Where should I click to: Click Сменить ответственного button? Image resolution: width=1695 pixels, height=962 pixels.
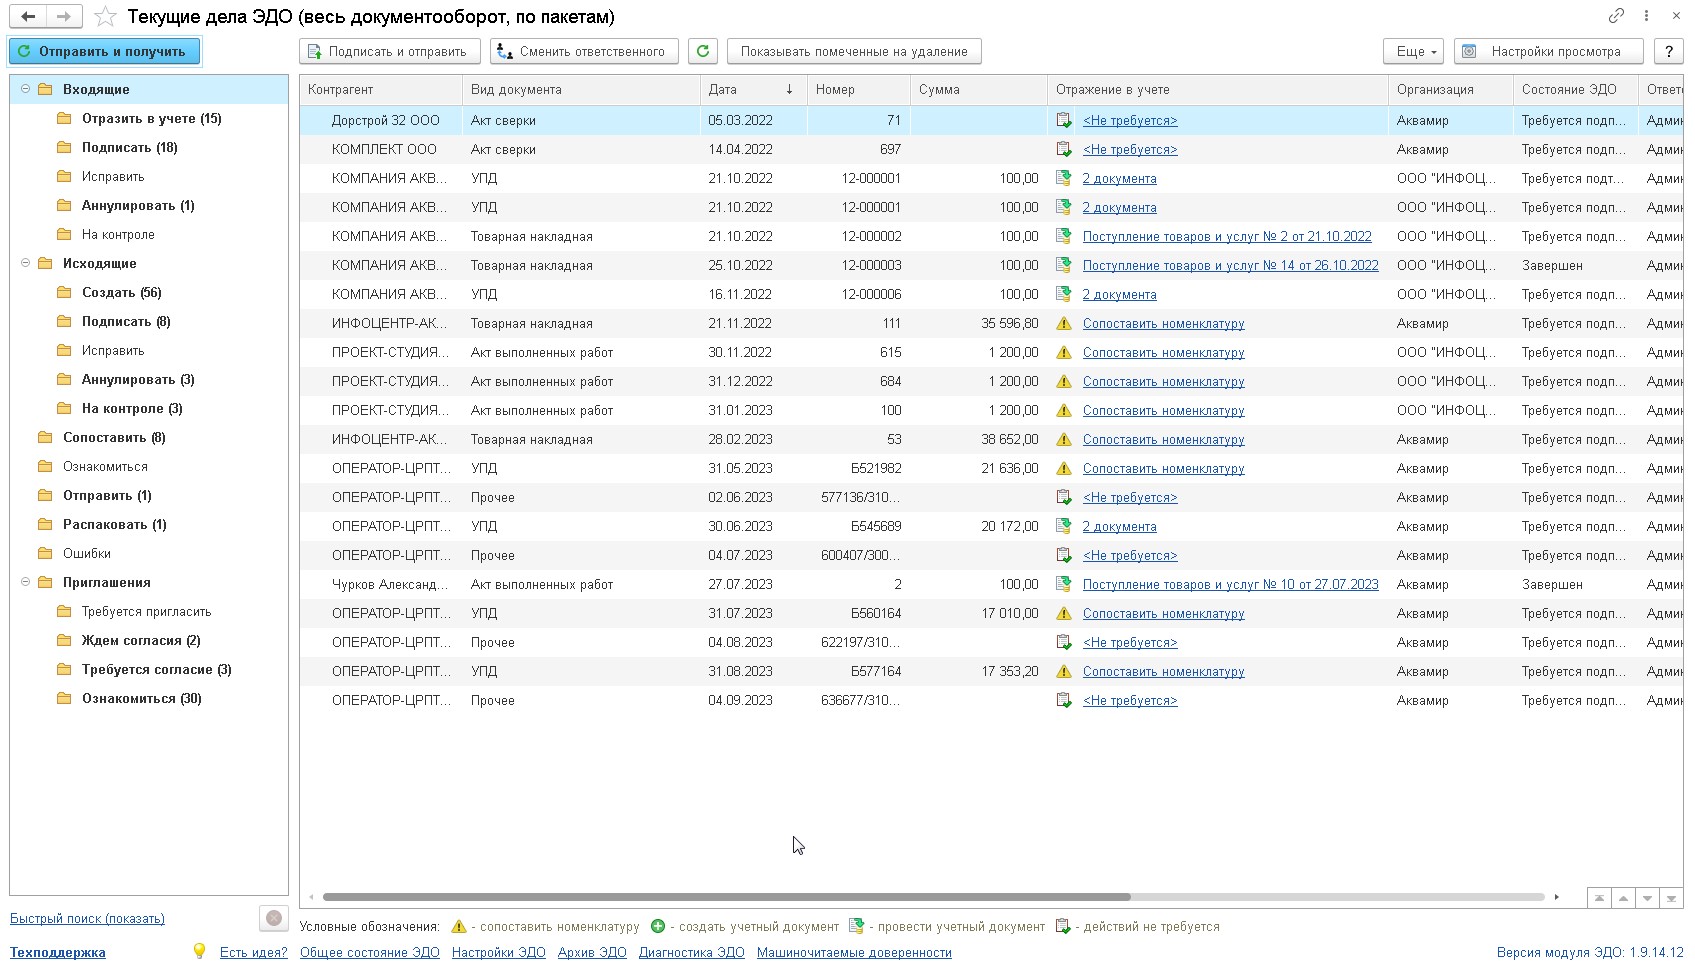pyautogui.click(x=584, y=51)
